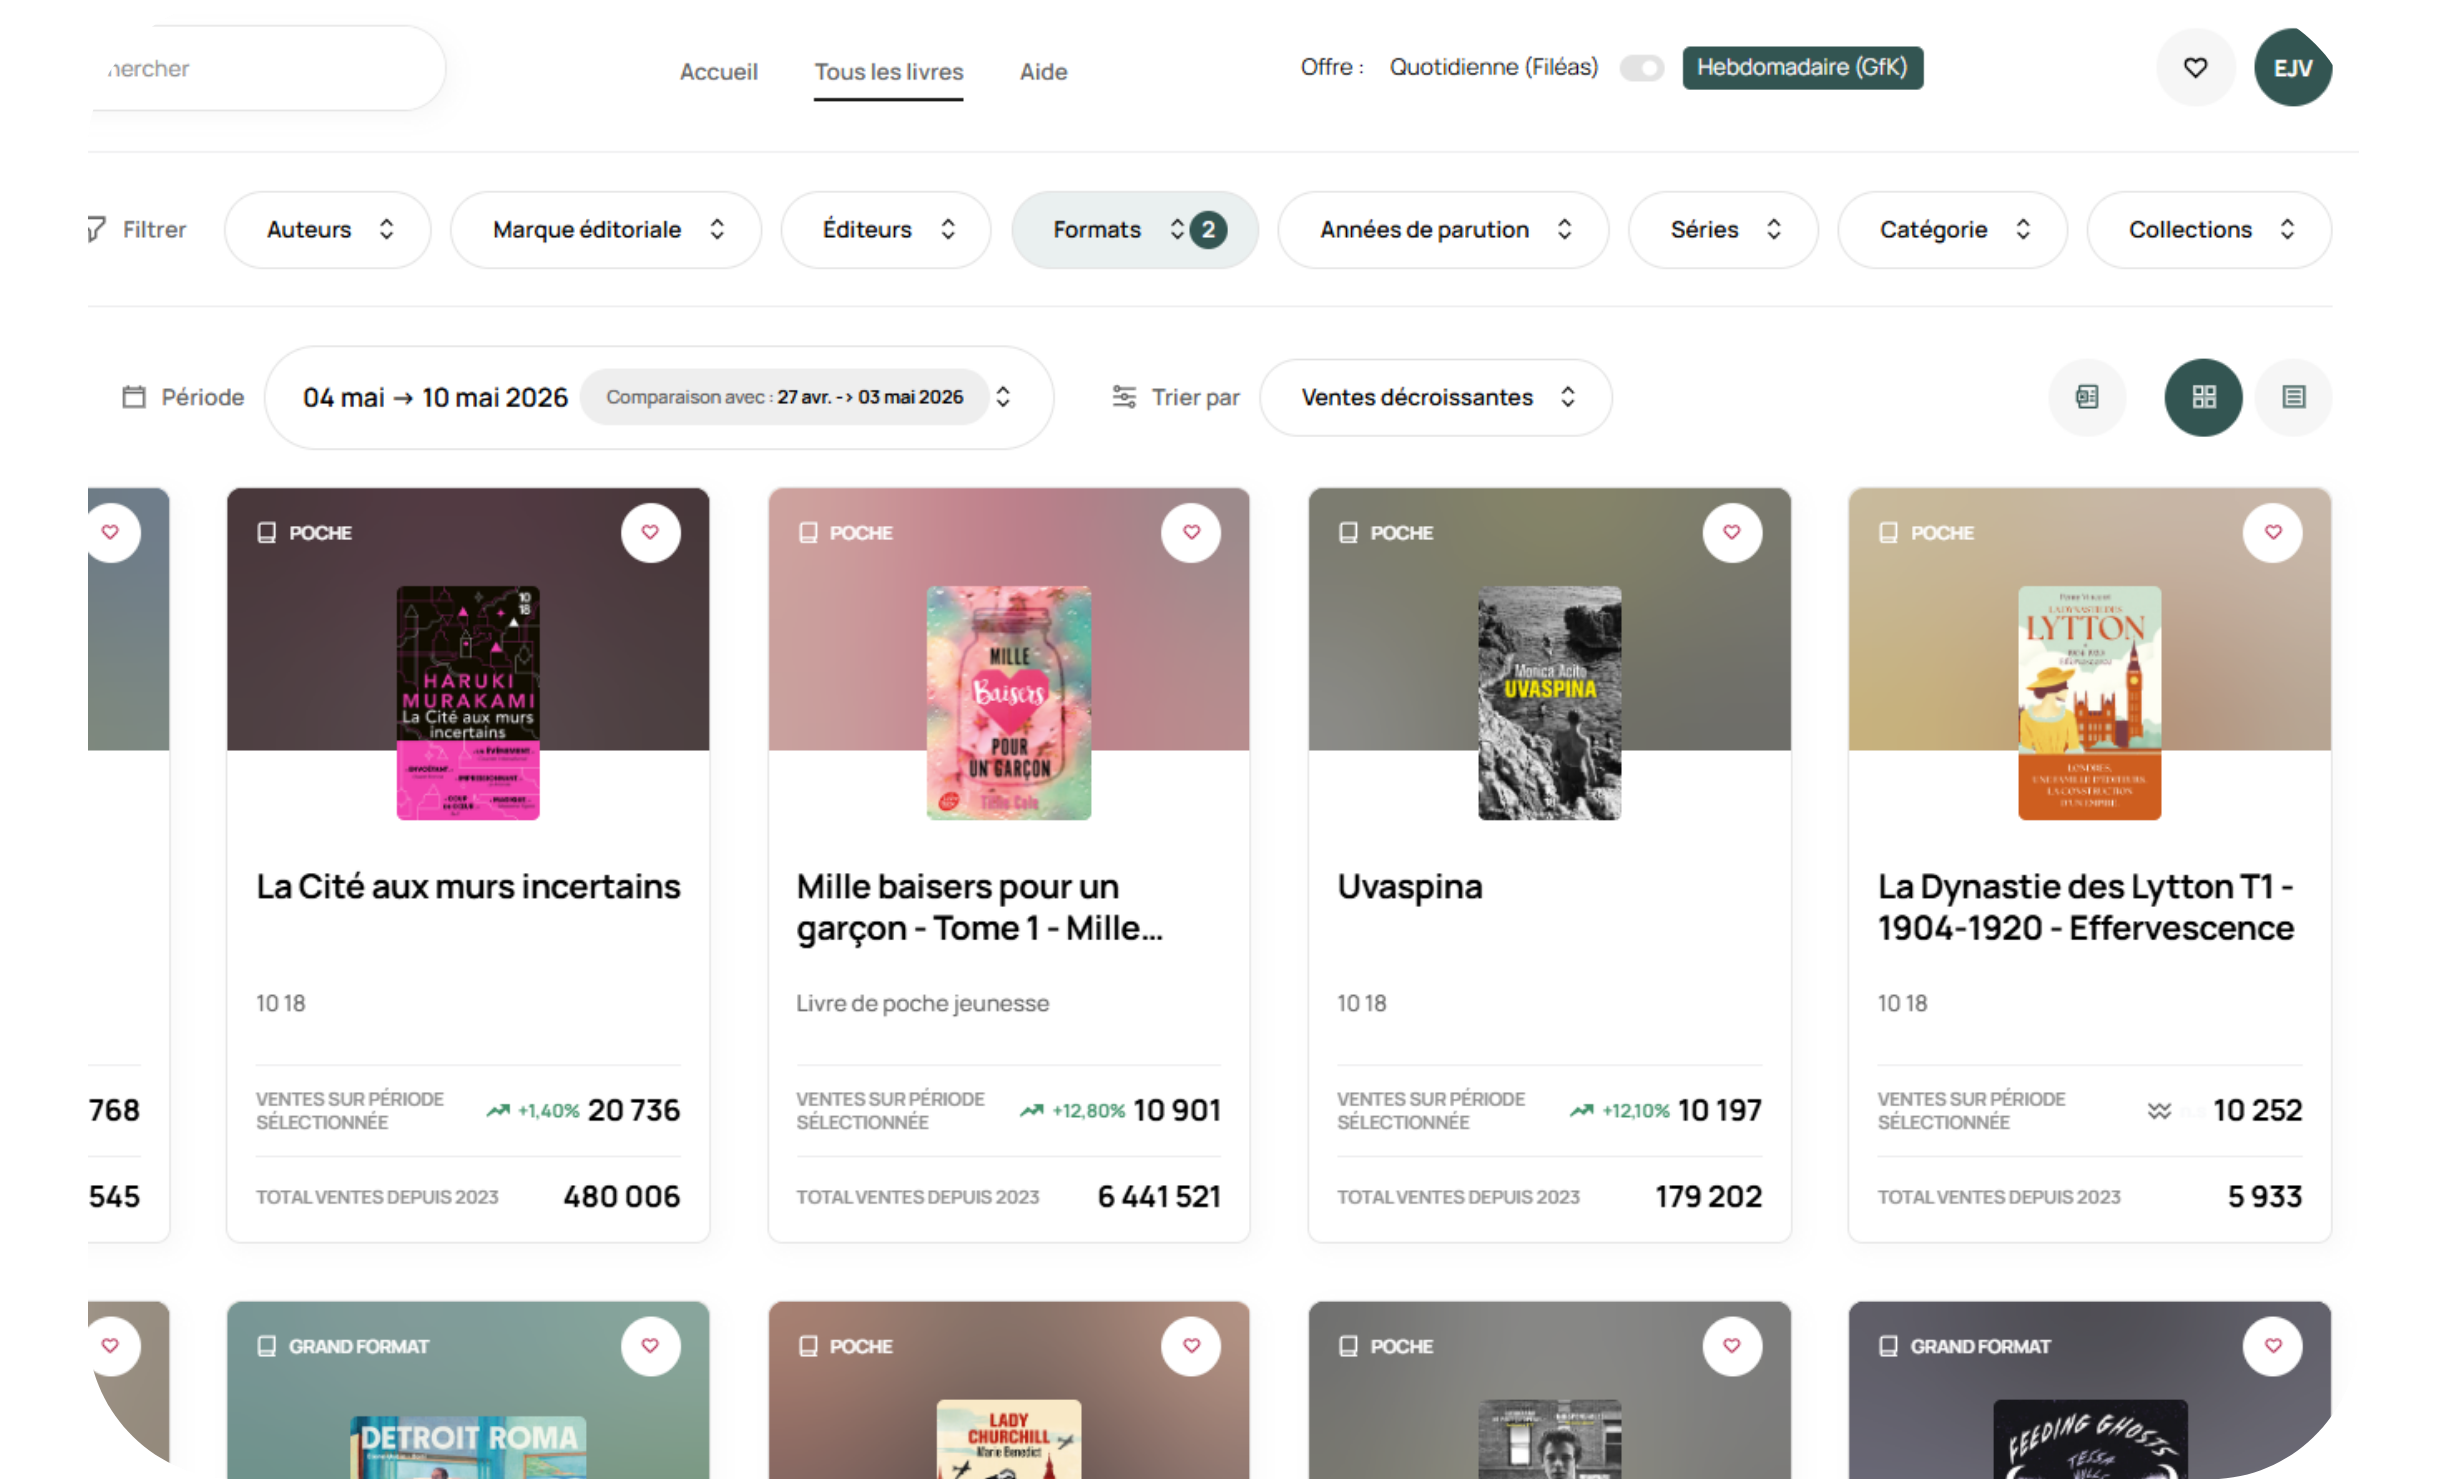Screen dimensions: 2447x1479
Task: Expand the Années de parution filter
Action: [1442, 230]
